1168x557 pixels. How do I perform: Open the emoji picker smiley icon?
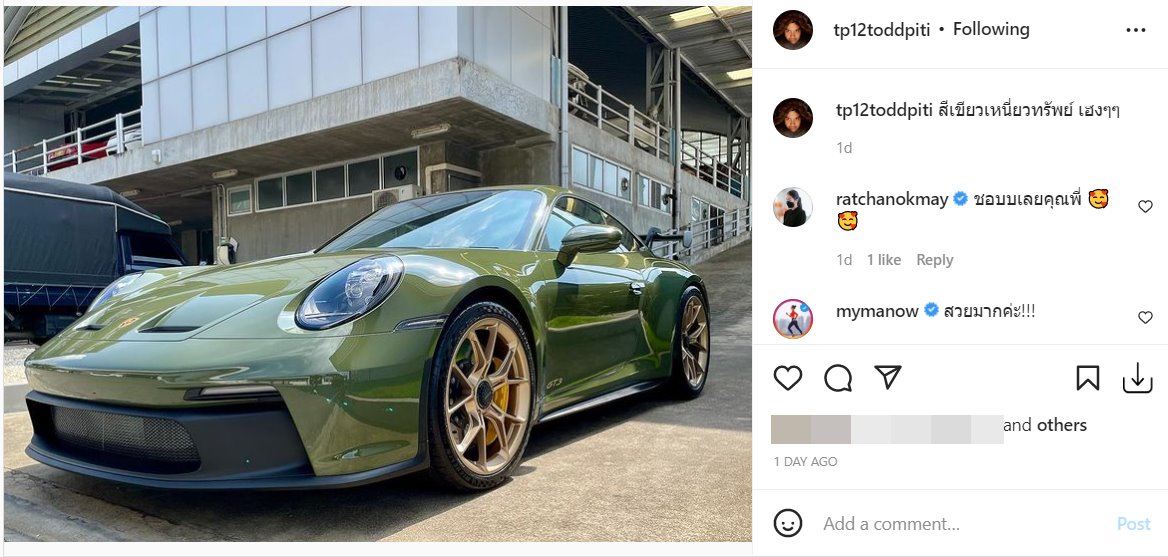788,523
